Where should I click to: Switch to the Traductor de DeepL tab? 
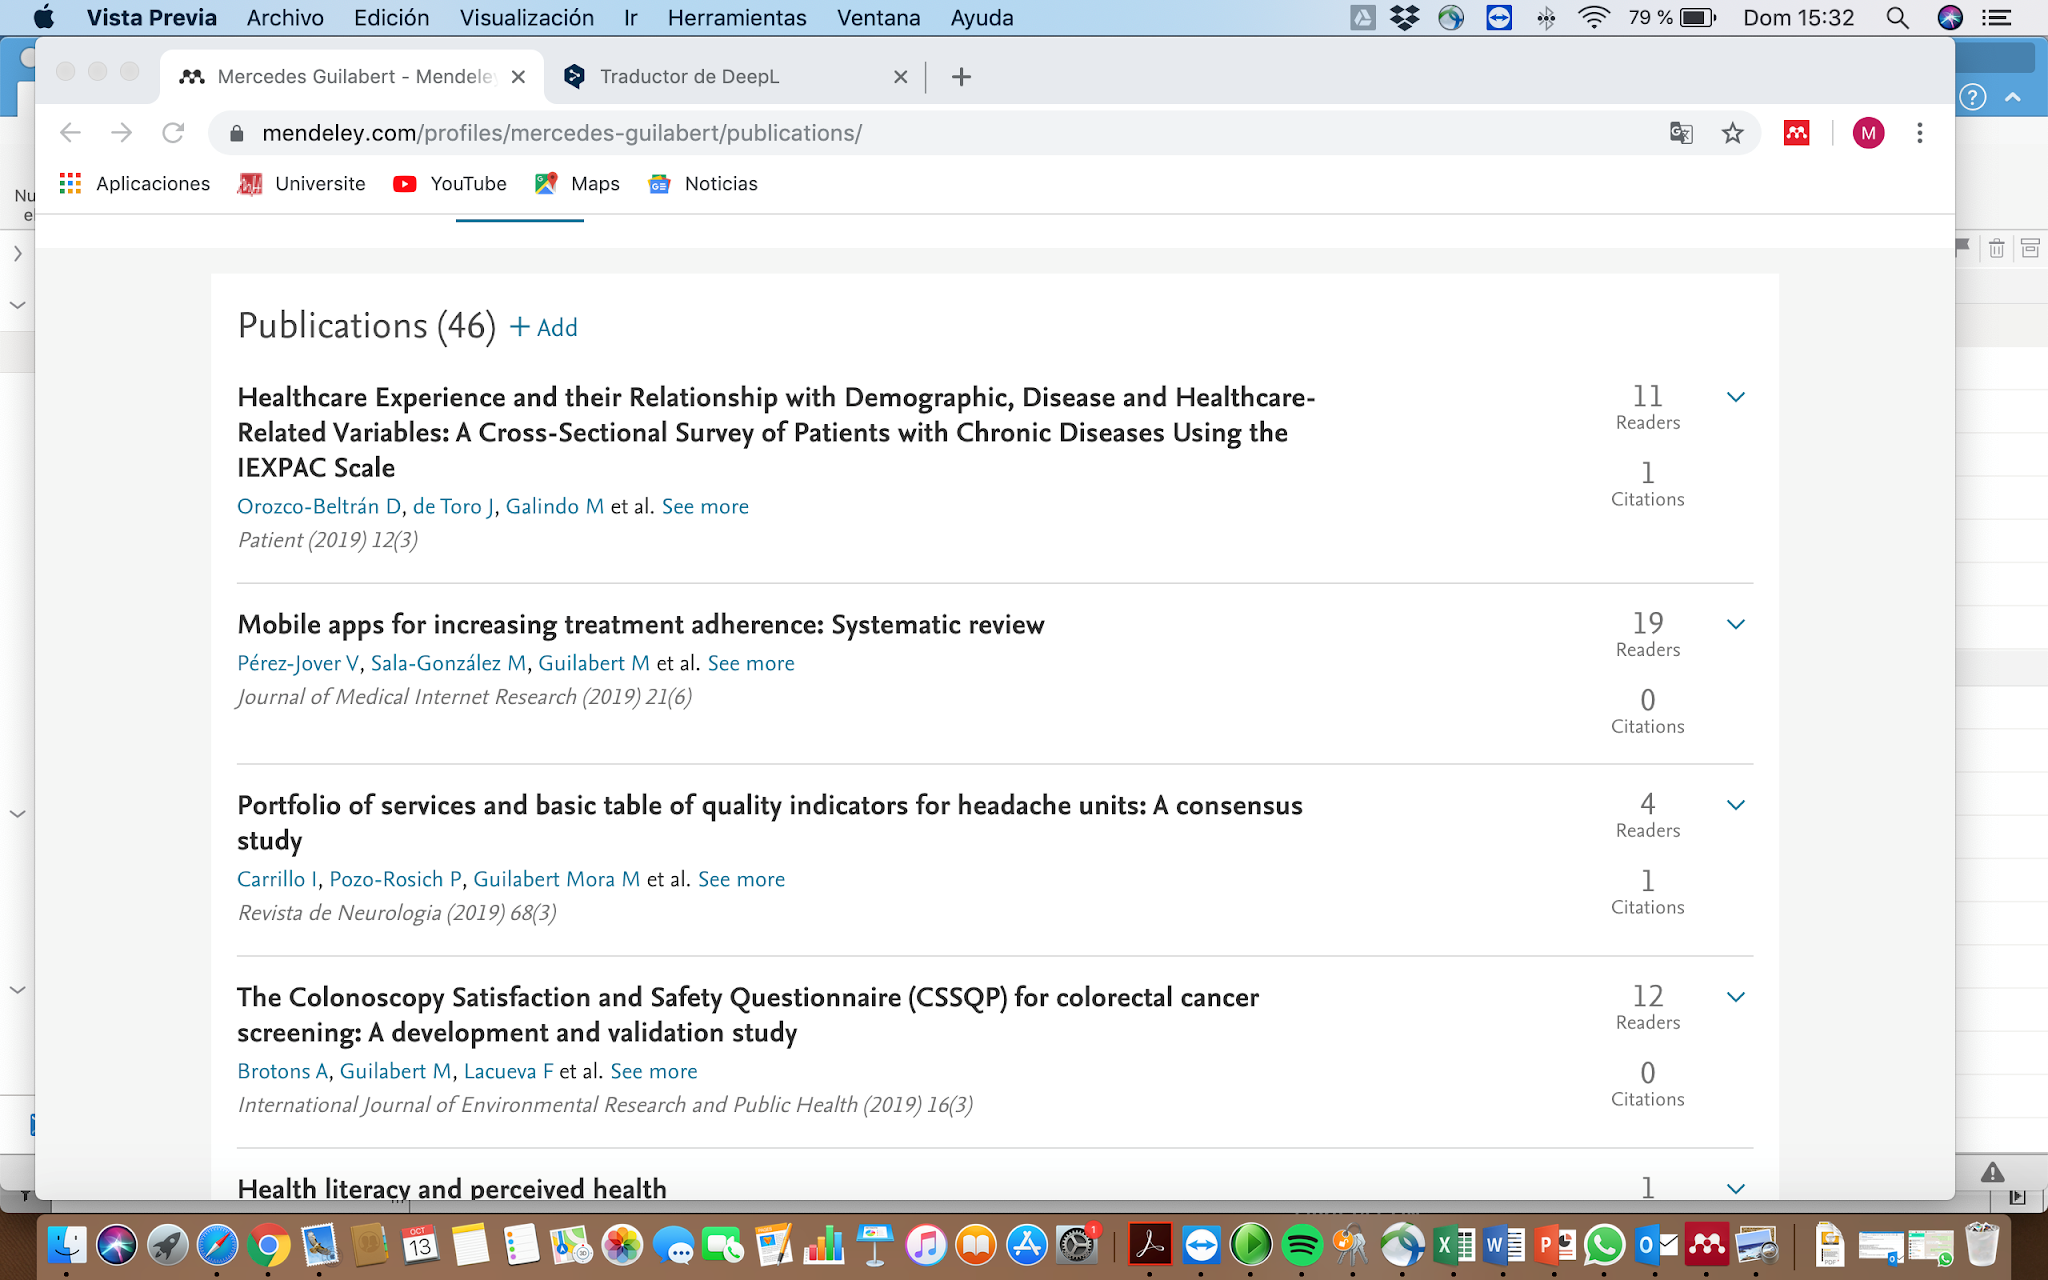pos(689,77)
